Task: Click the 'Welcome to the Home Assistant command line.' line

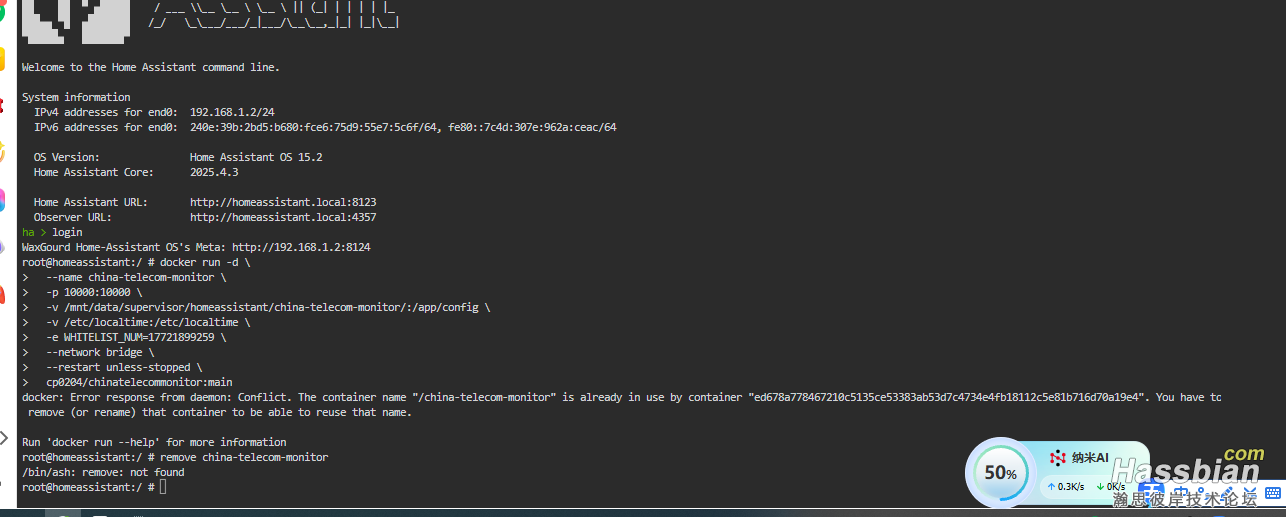Action: (x=151, y=67)
